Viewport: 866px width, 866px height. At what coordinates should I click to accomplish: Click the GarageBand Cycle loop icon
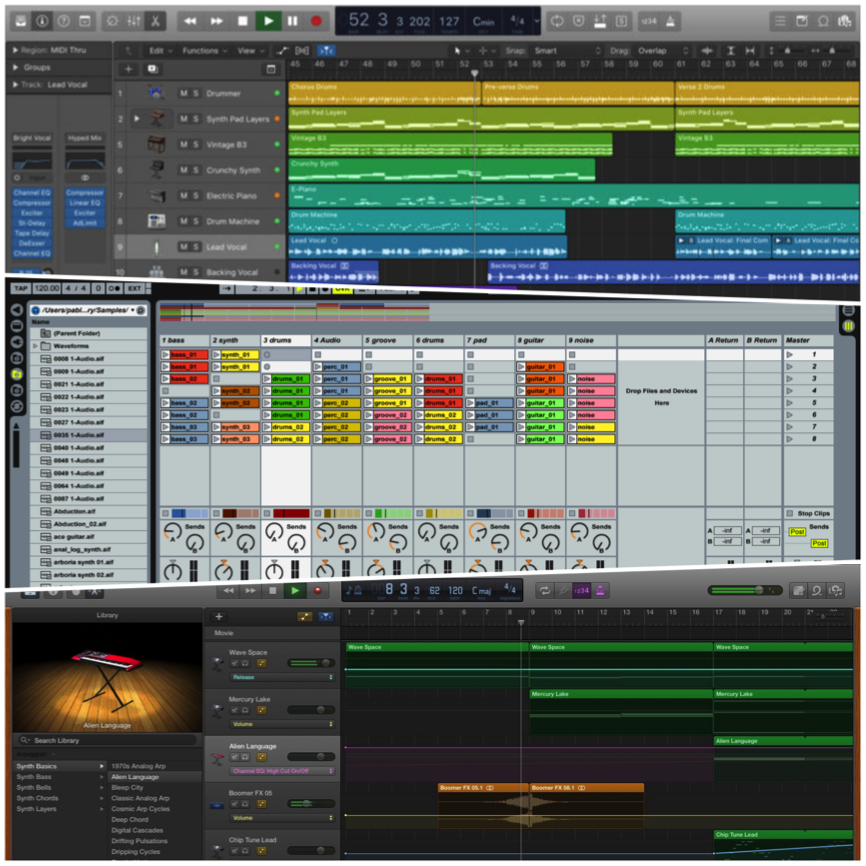coord(545,590)
